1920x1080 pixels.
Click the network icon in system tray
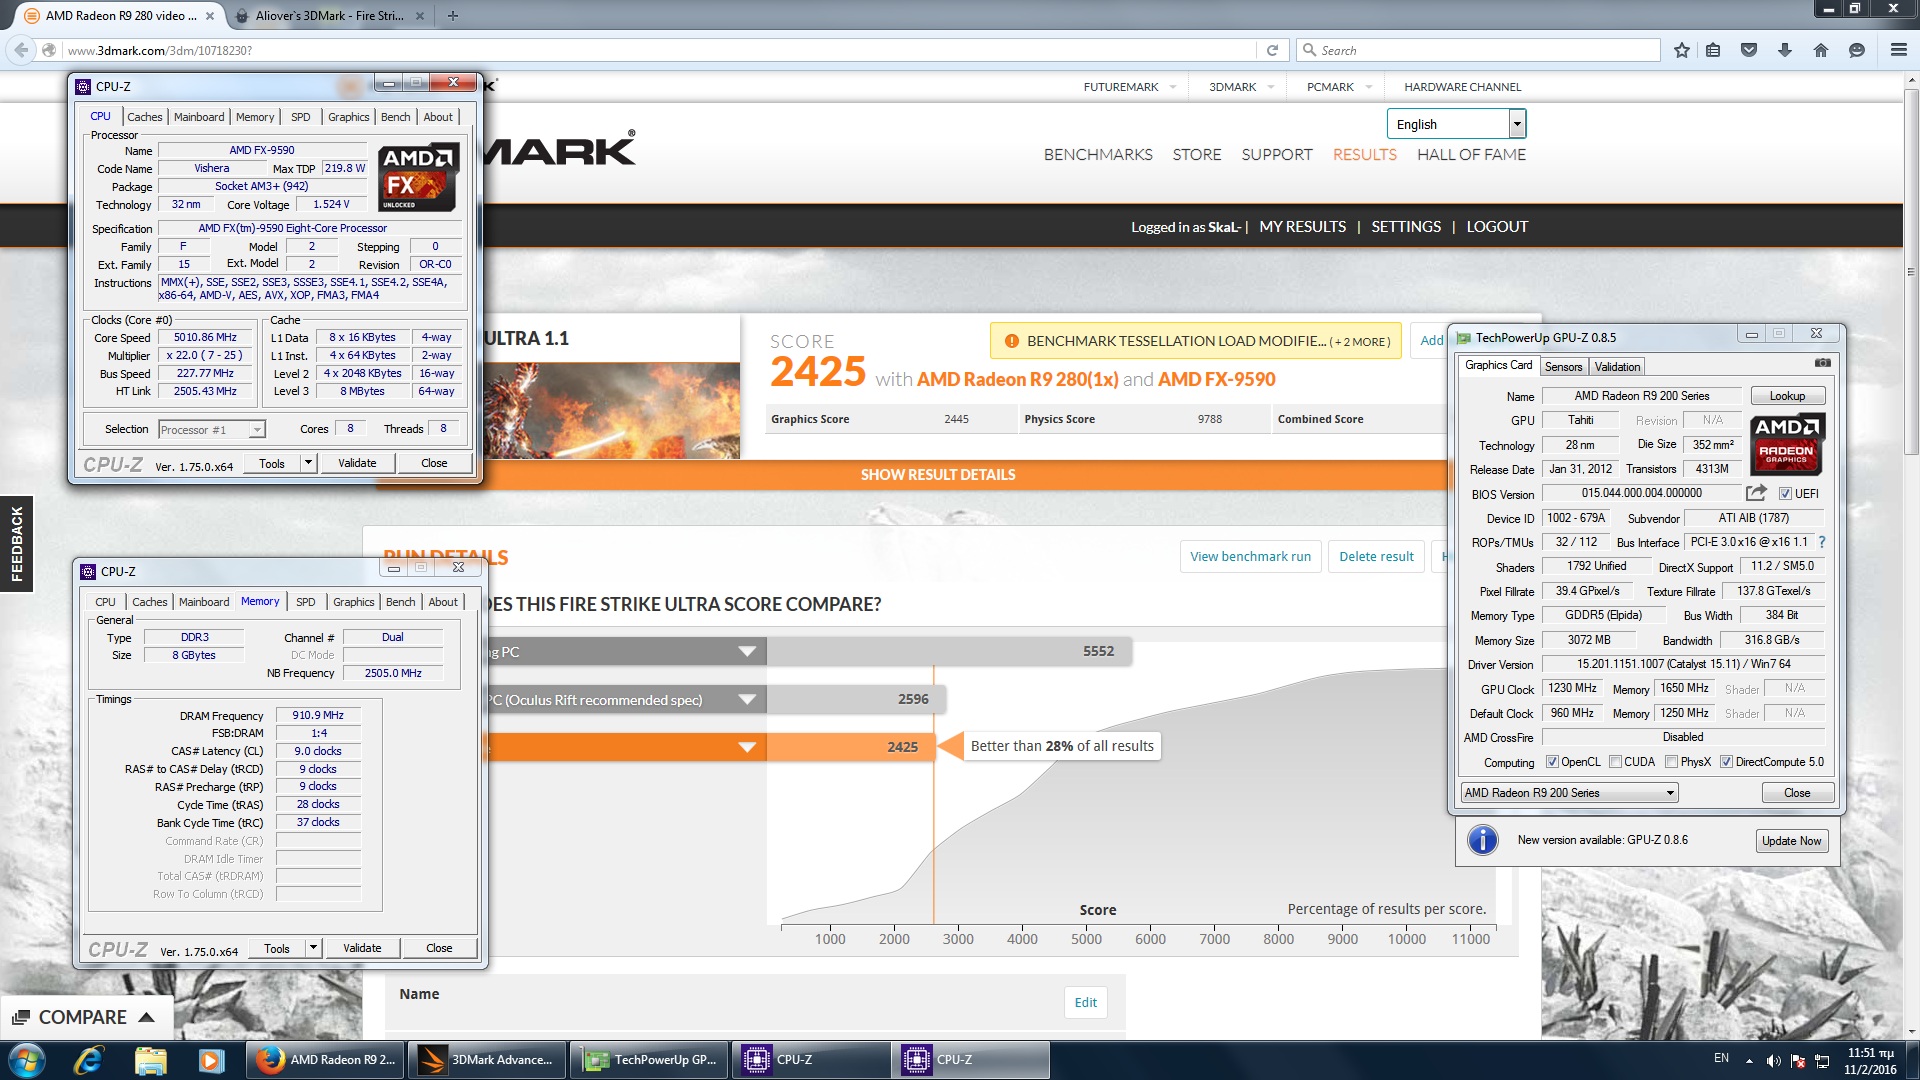pos(1822,1060)
